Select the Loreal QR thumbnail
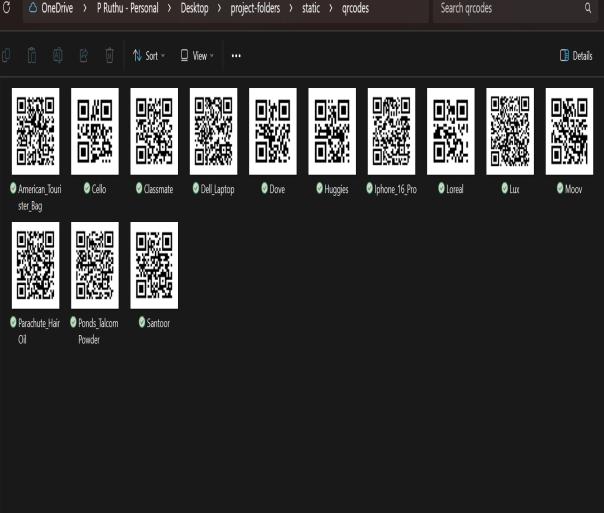The image size is (604, 513). [x=451, y=131]
